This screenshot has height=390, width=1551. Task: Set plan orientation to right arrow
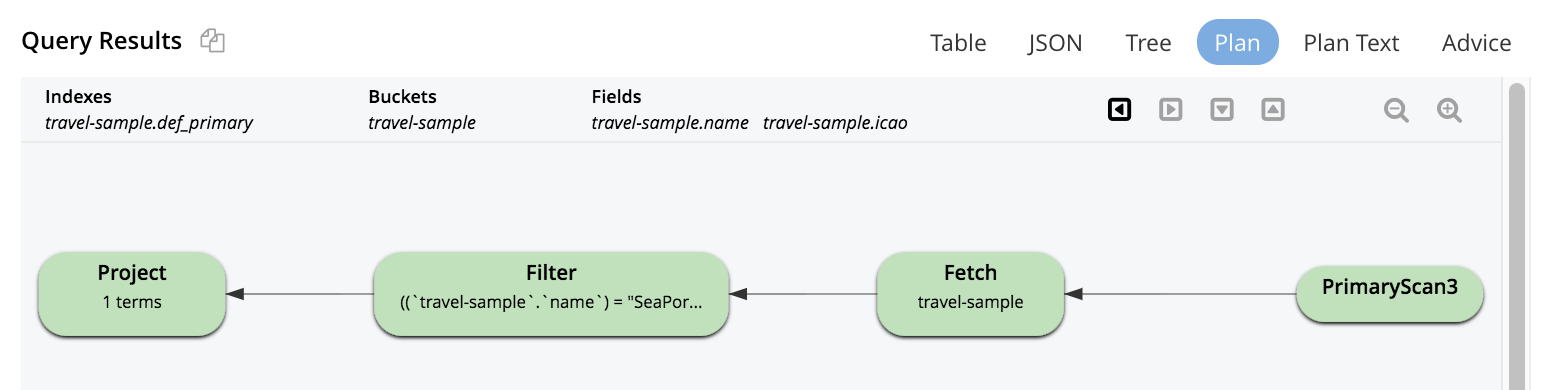[x=1171, y=109]
